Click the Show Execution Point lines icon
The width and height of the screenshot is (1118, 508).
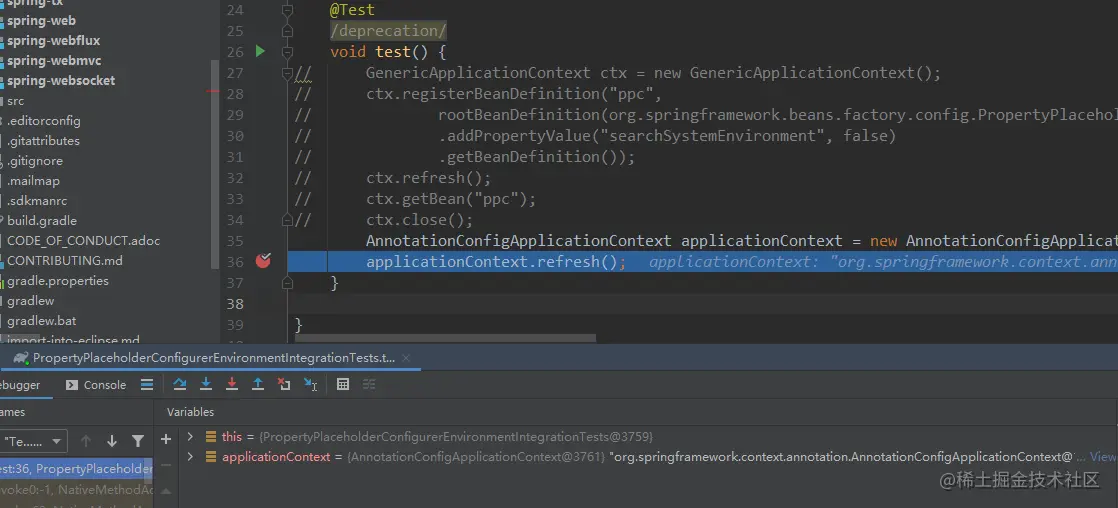(147, 385)
